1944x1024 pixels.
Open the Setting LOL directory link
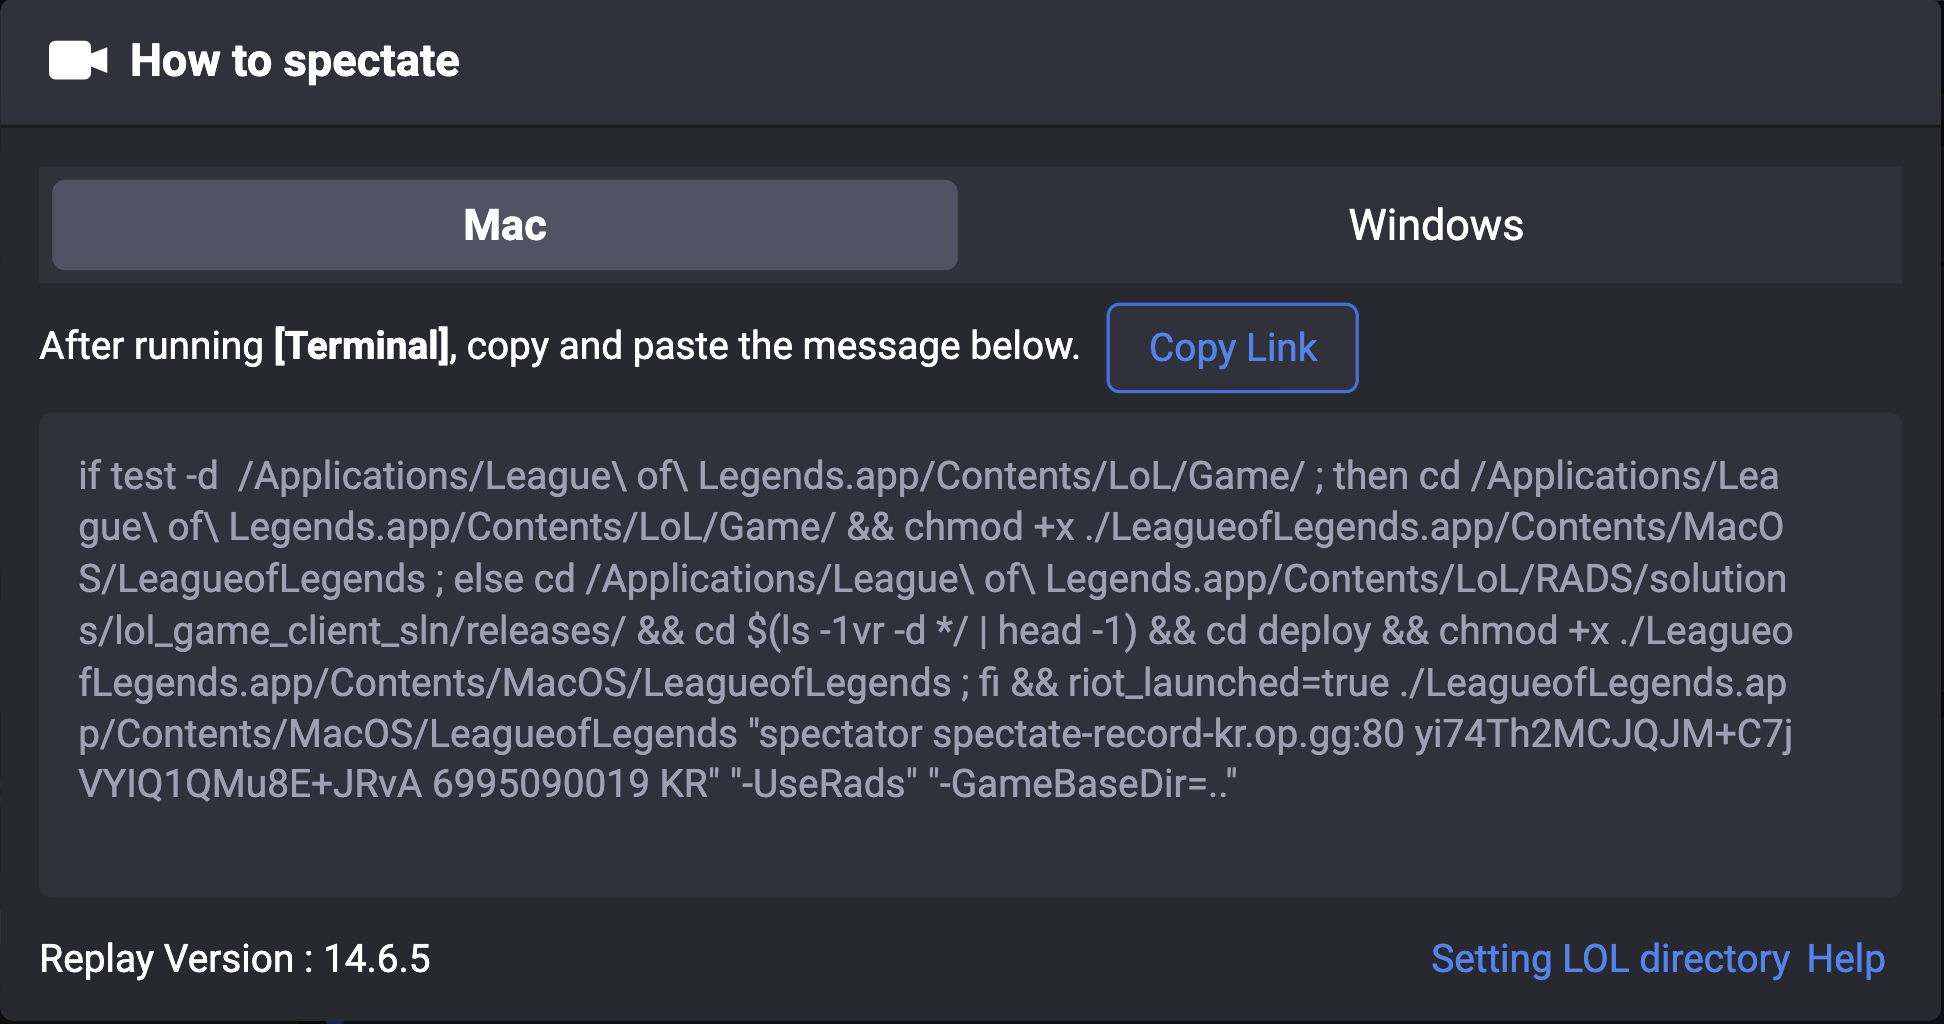pos(1610,959)
